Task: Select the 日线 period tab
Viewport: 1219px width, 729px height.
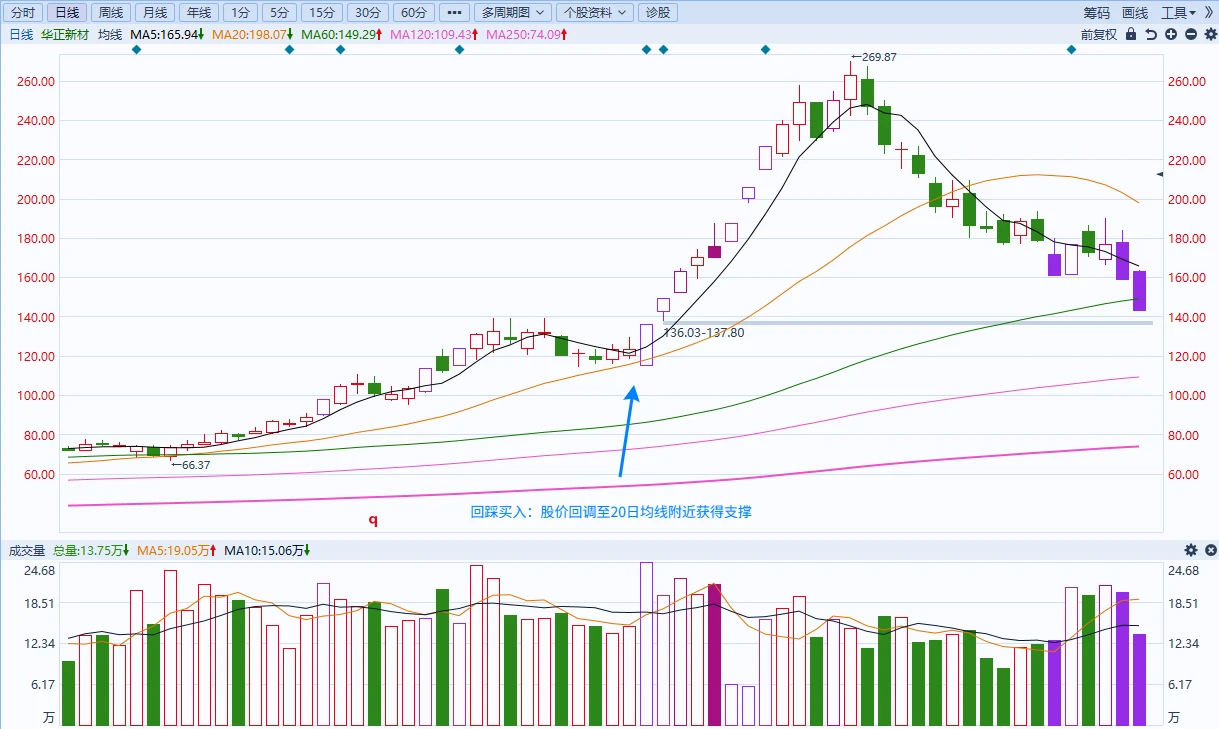Action: [67, 13]
